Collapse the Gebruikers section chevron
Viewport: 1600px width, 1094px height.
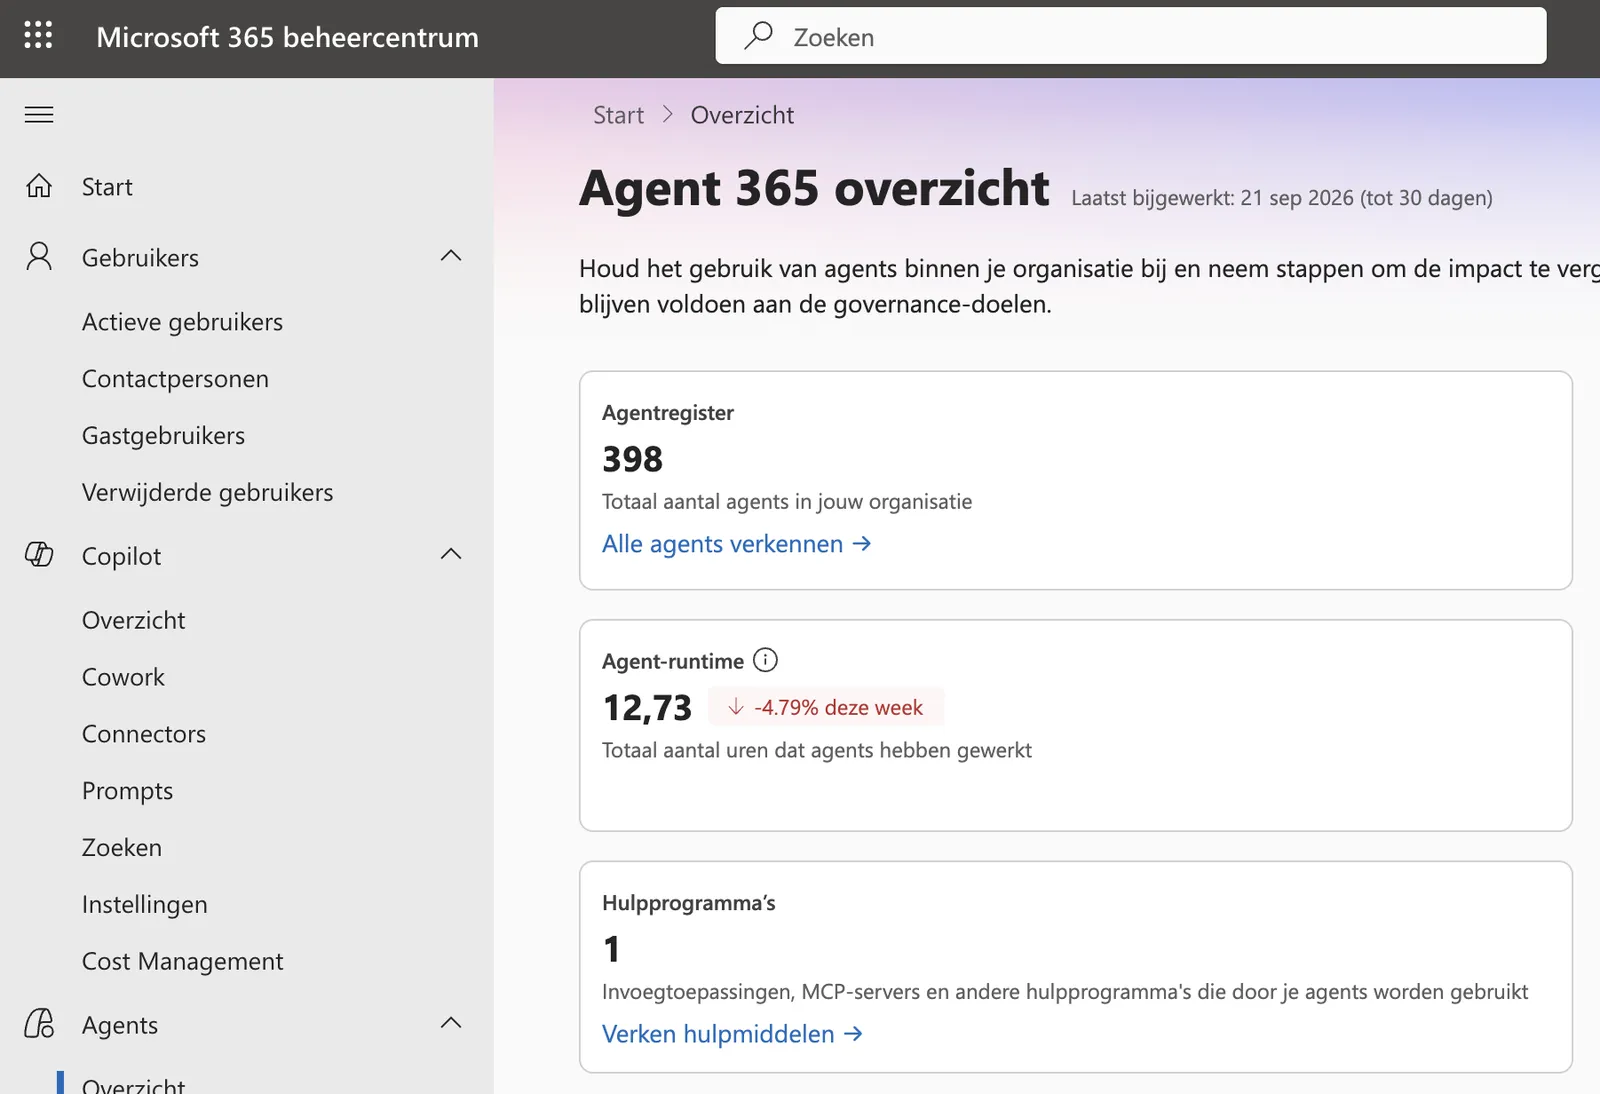451,256
